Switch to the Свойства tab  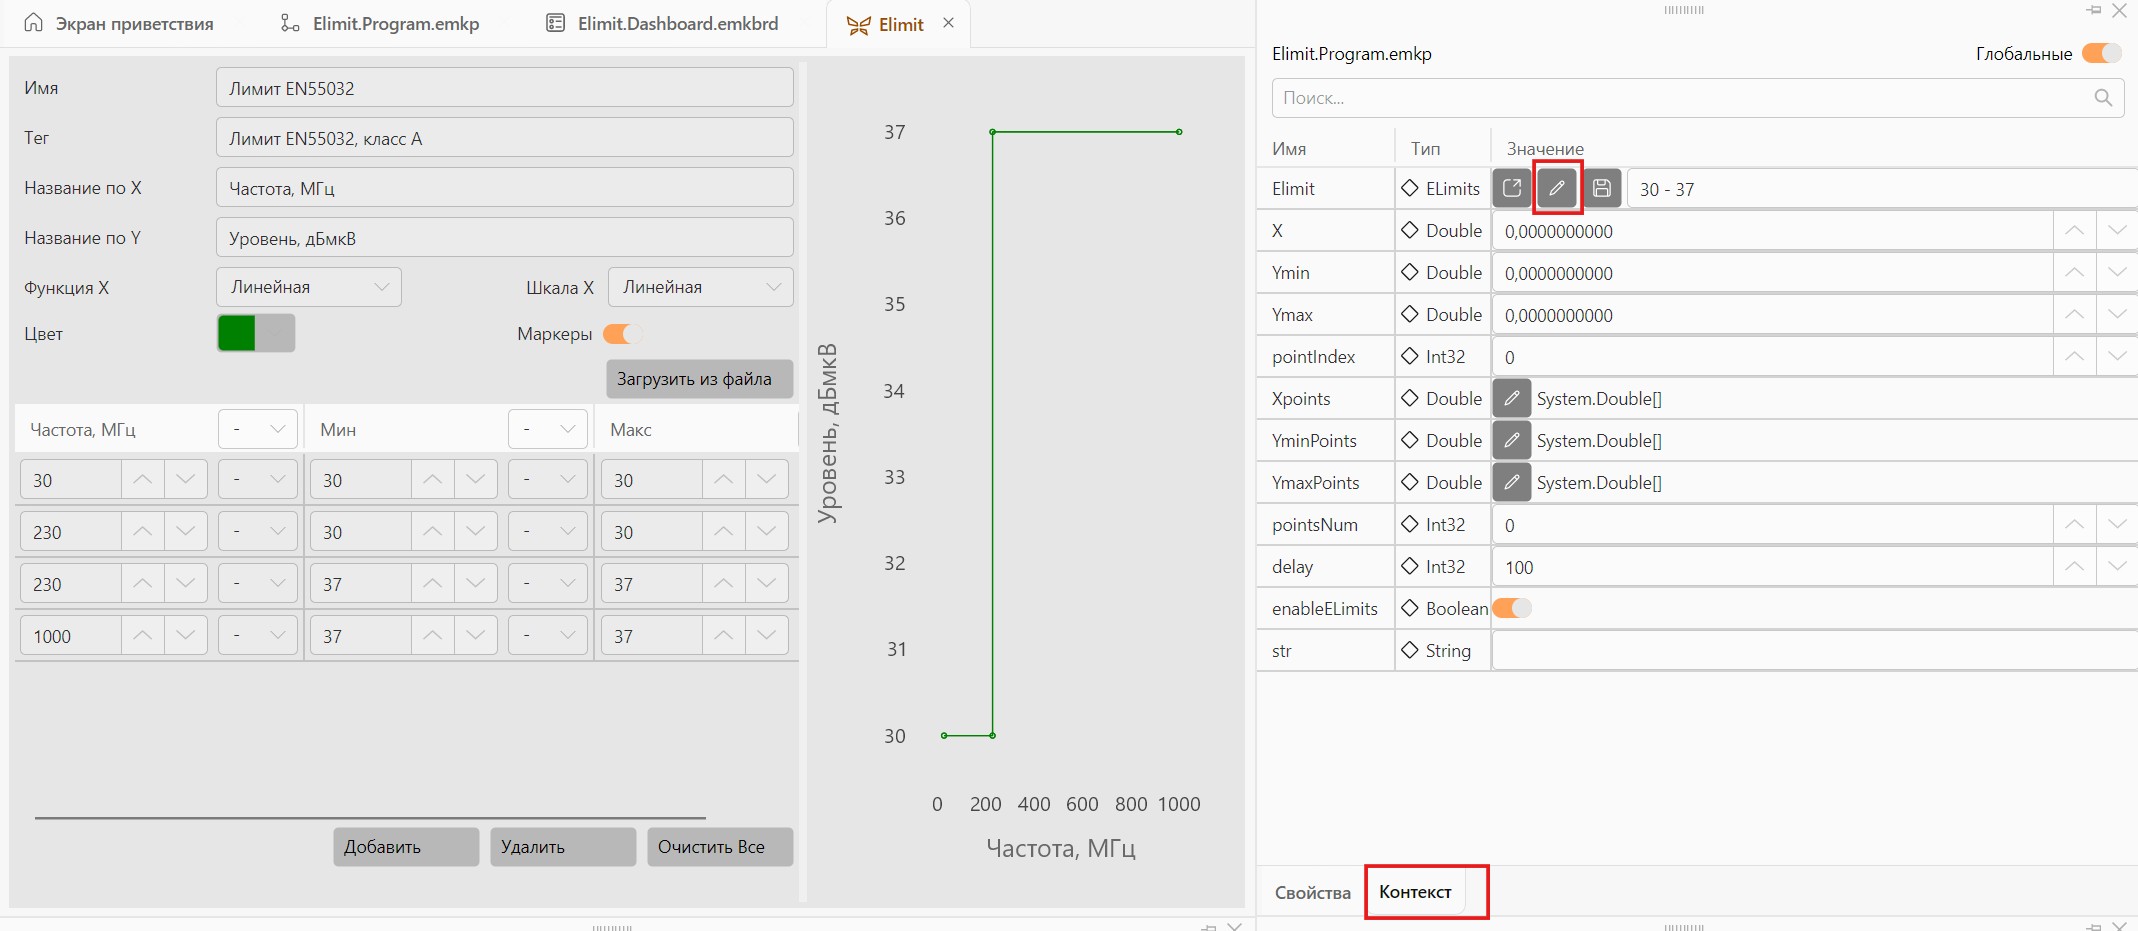coord(1312,892)
